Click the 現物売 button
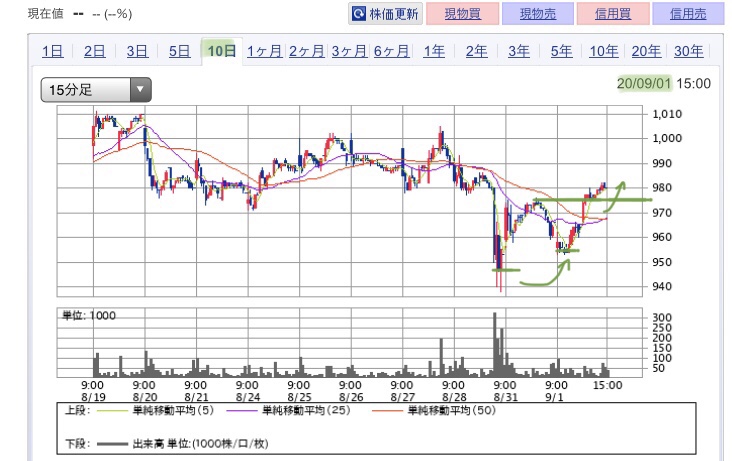 (537, 14)
